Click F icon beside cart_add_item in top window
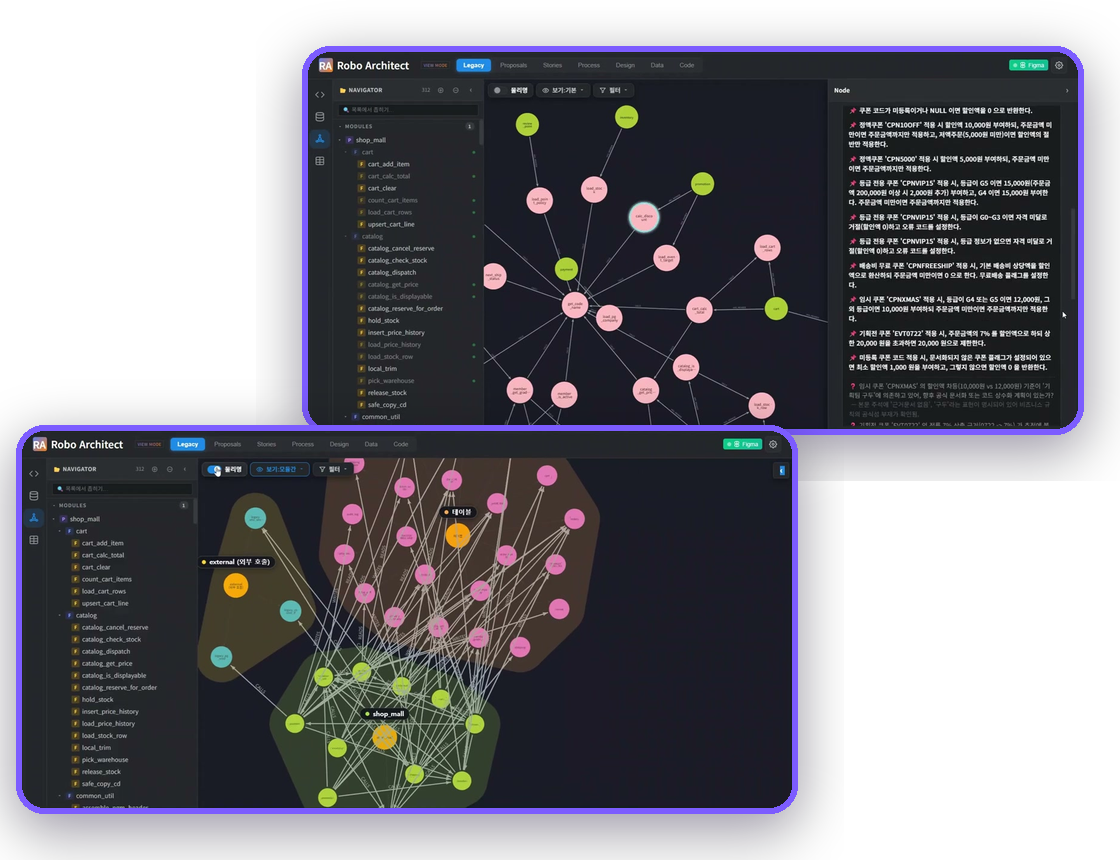Image resolution: width=1120 pixels, height=860 pixels. [x=361, y=164]
